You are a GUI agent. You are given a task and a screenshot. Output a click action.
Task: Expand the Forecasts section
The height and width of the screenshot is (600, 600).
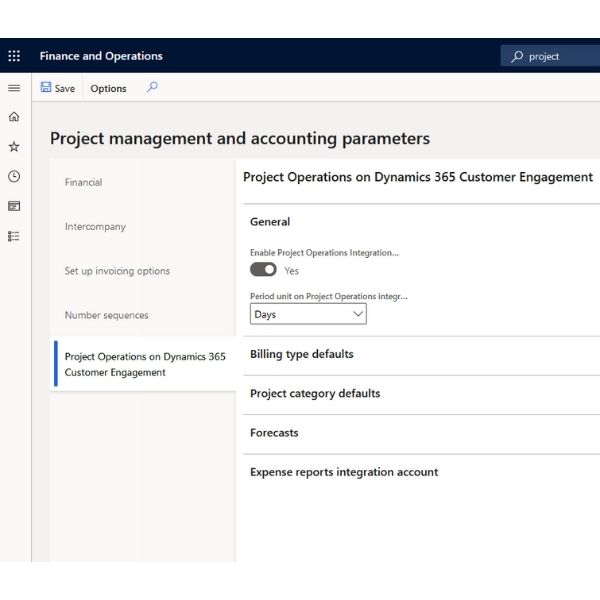click(421, 433)
